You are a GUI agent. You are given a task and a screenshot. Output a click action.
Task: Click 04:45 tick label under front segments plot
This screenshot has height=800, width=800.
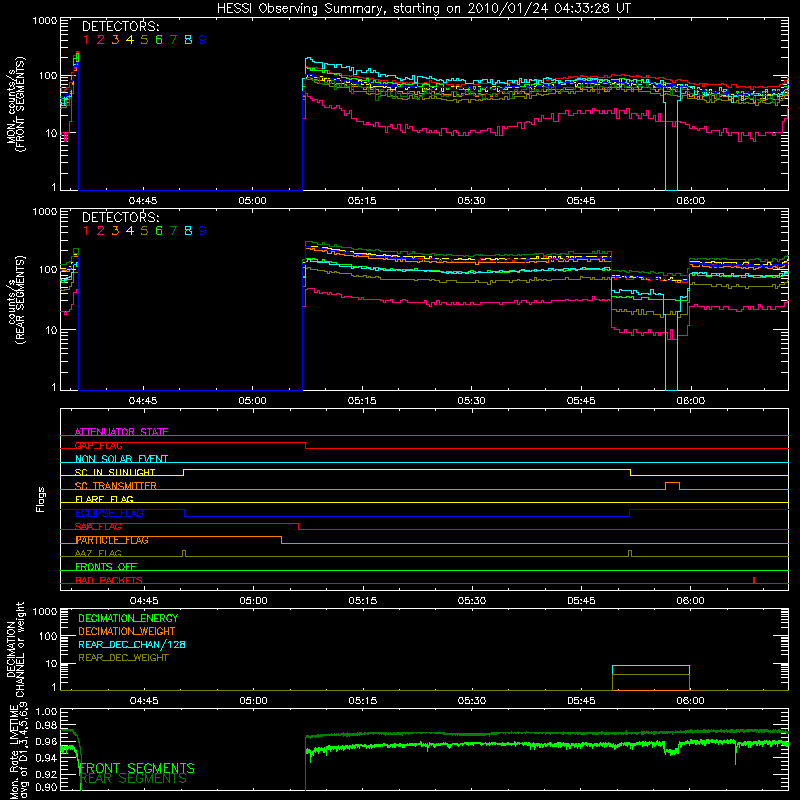click(143, 201)
